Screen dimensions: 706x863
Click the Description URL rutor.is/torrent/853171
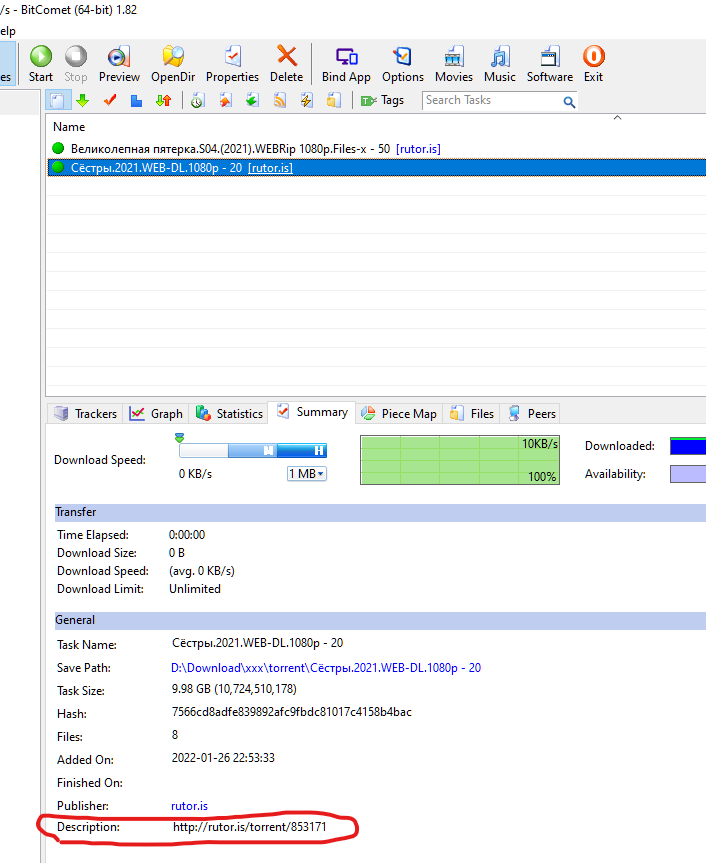click(x=249, y=827)
